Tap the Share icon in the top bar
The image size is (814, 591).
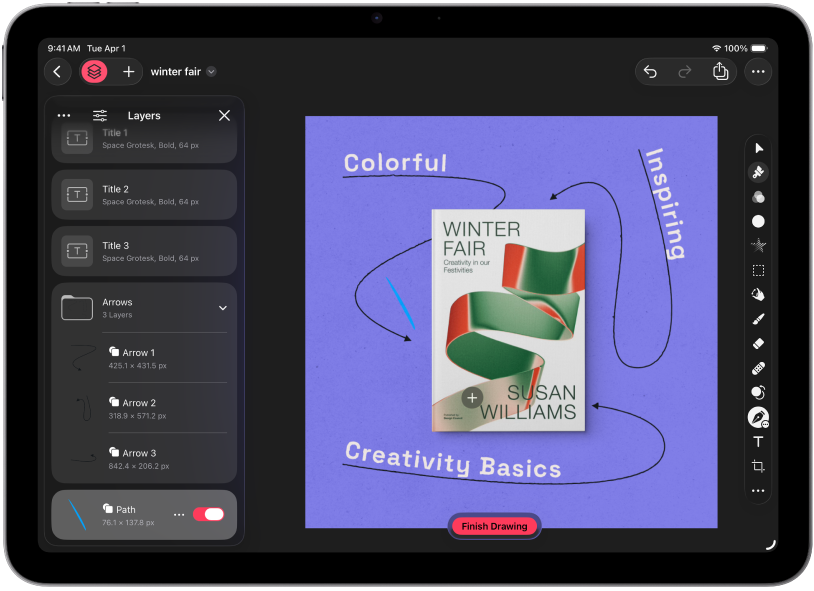[x=721, y=71]
